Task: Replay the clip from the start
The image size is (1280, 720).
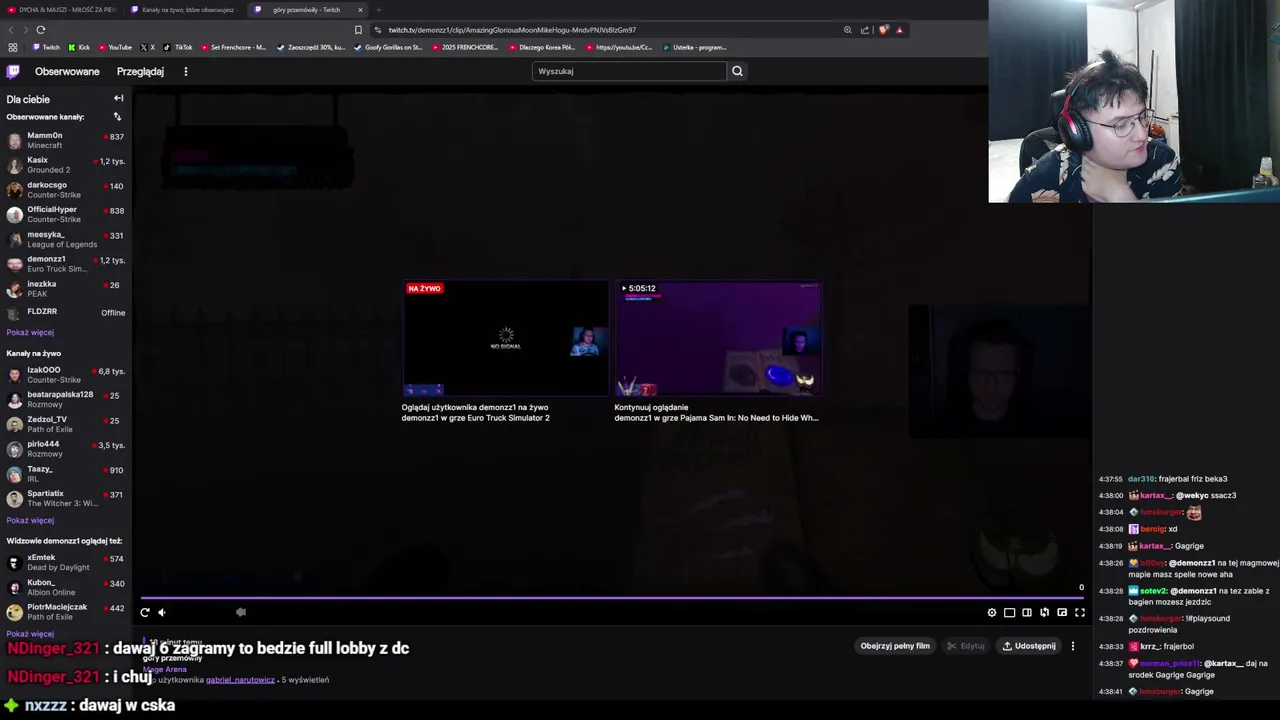Action: tap(145, 612)
